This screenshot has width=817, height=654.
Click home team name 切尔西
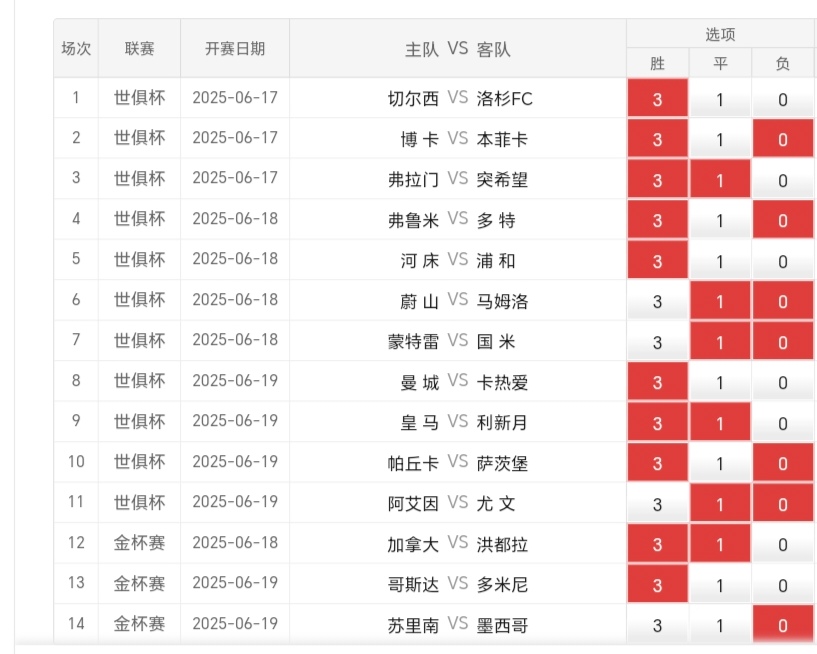pos(413,98)
